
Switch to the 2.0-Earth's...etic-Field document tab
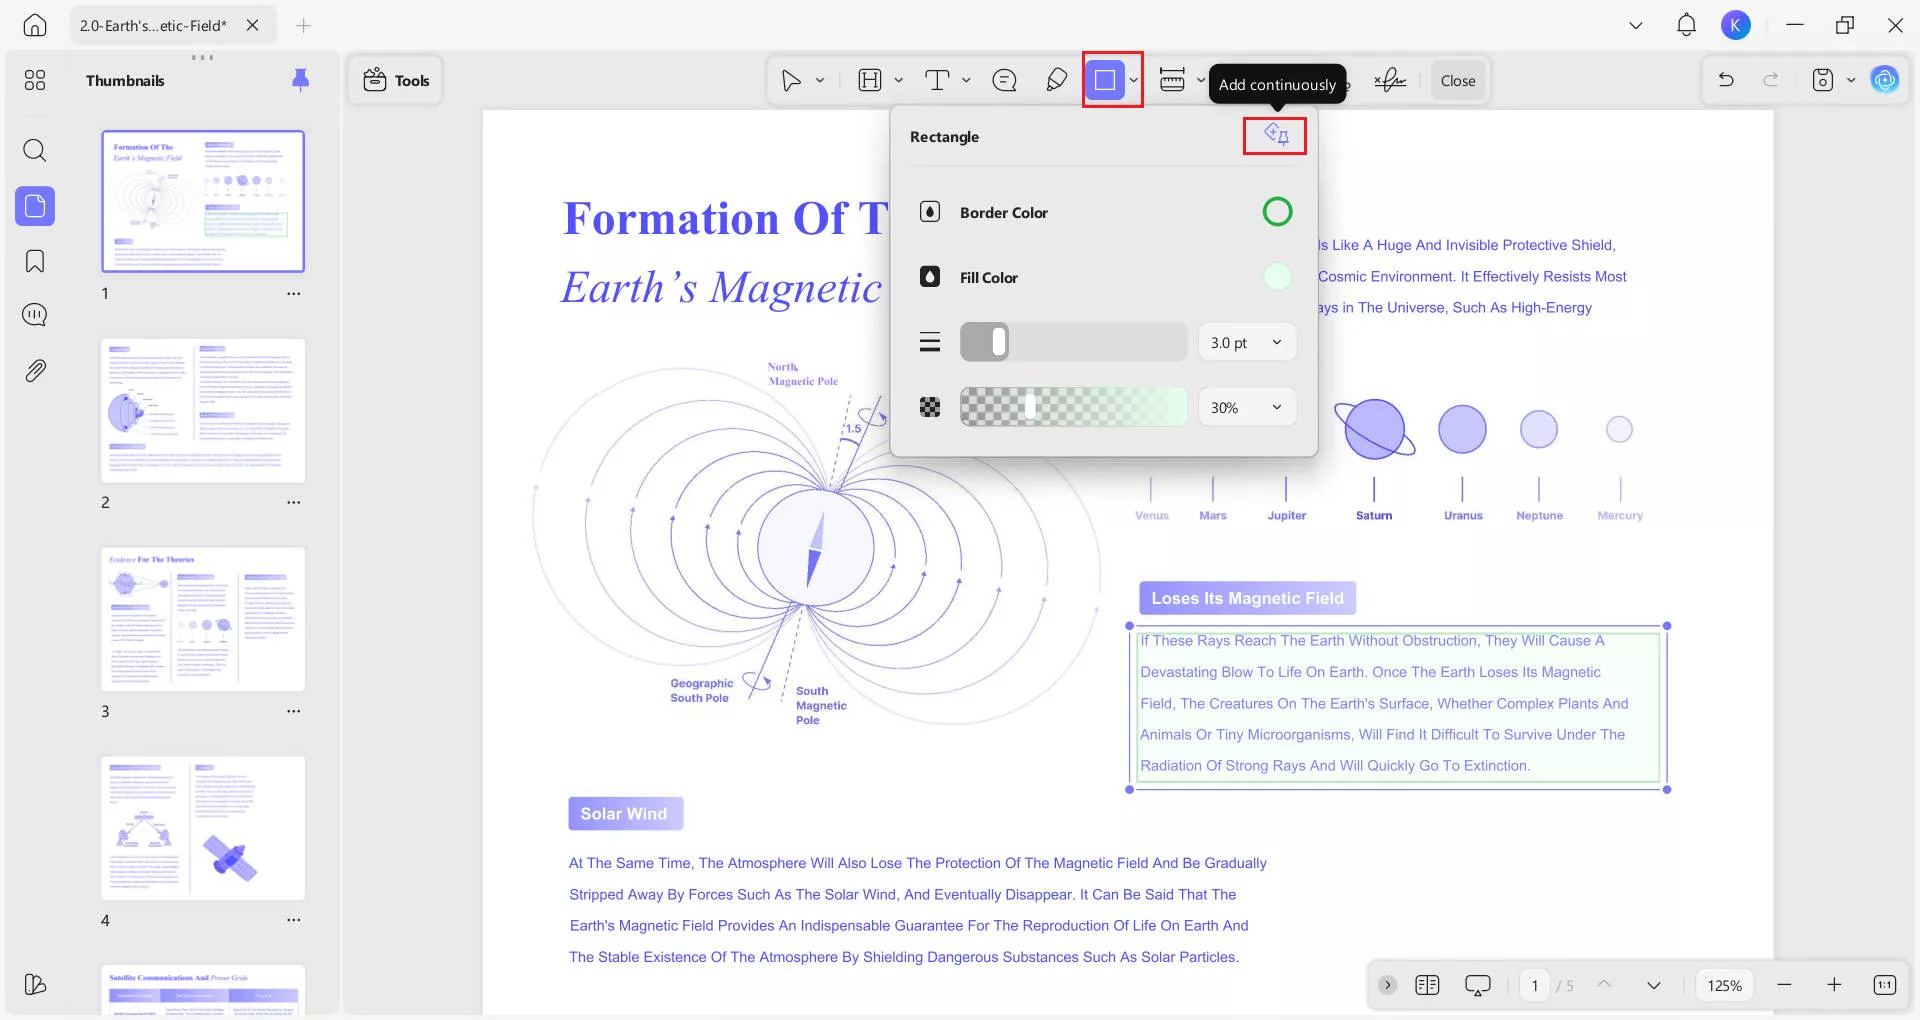(153, 26)
